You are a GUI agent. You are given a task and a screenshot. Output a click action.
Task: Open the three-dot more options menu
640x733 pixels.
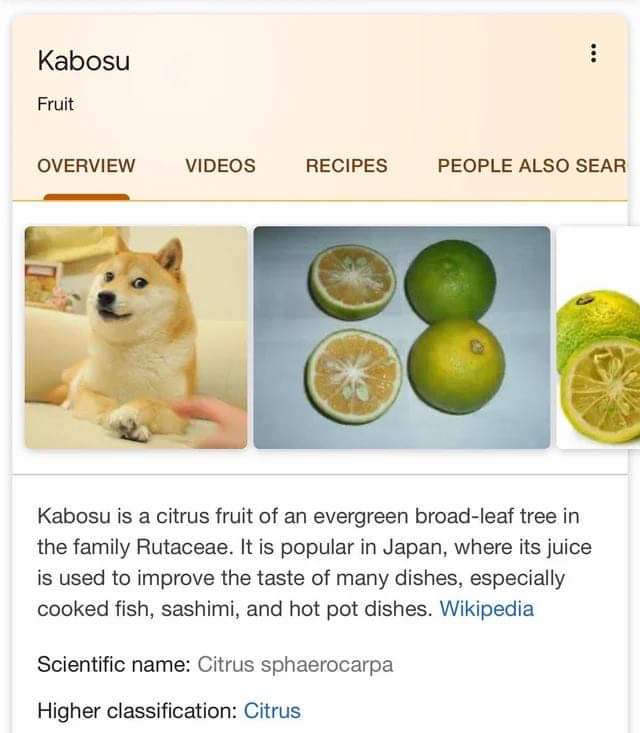tap(593, 53)
